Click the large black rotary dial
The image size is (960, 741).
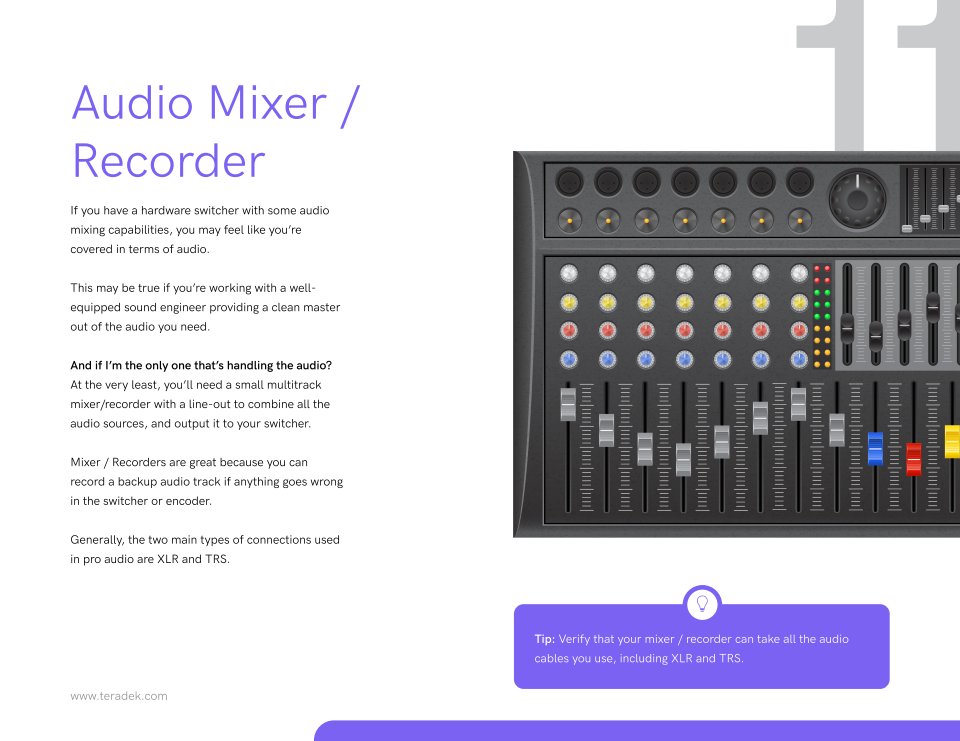click(x=857, y=198)
